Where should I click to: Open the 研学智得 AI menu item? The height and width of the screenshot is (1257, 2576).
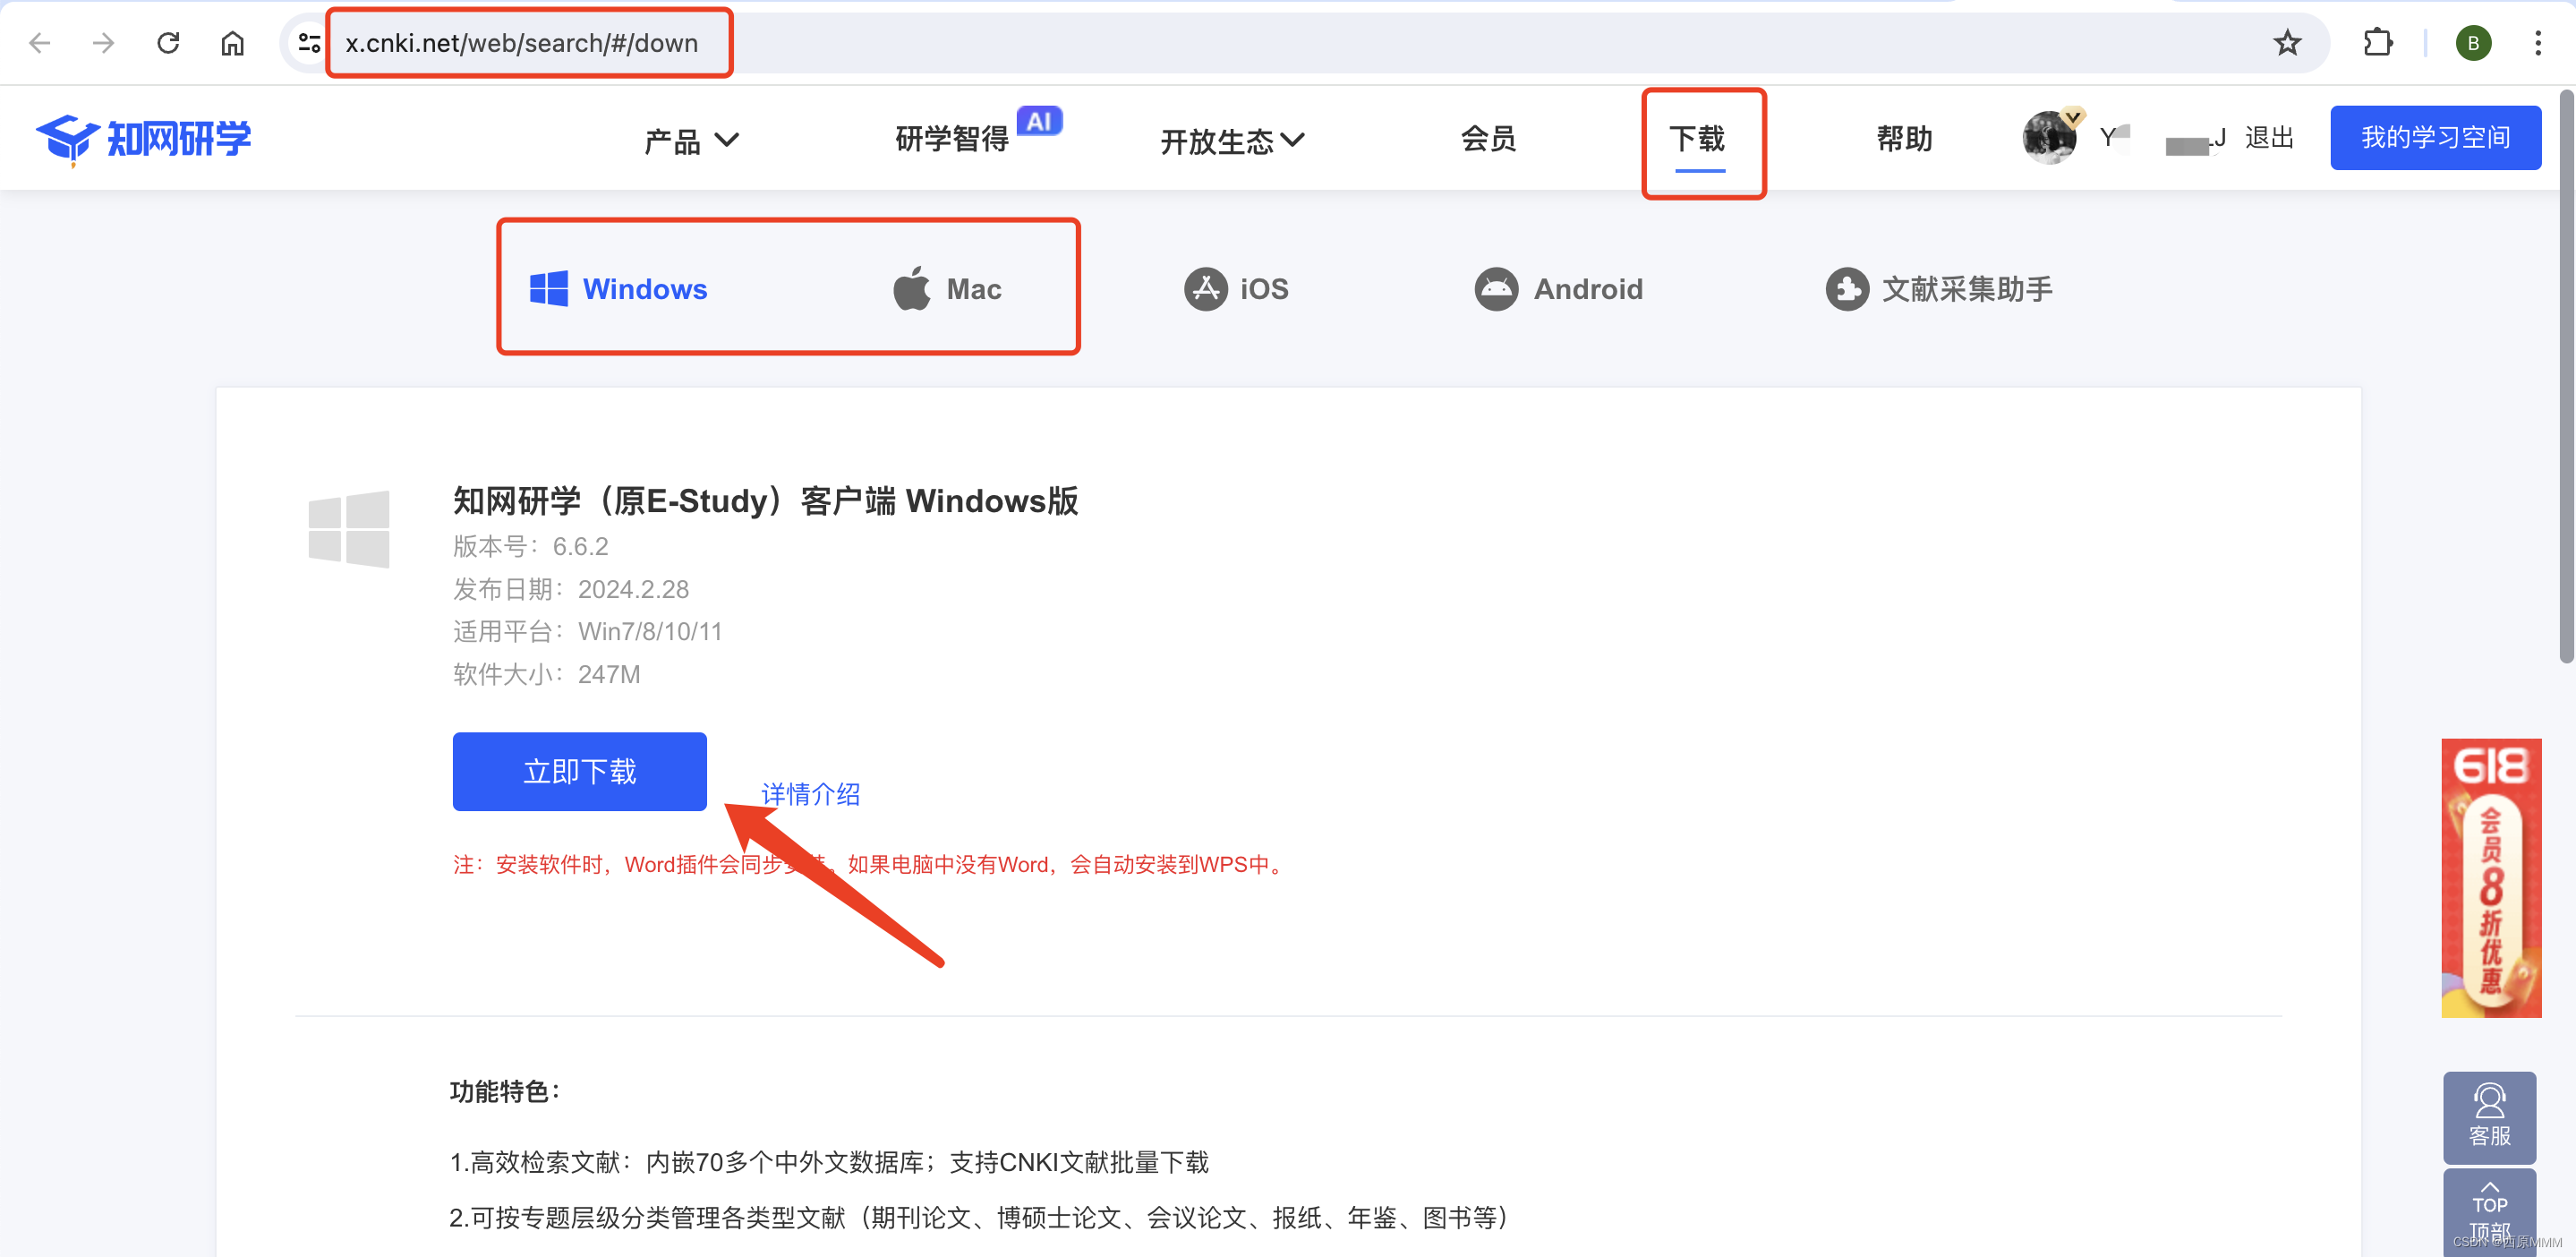[952, 138]
